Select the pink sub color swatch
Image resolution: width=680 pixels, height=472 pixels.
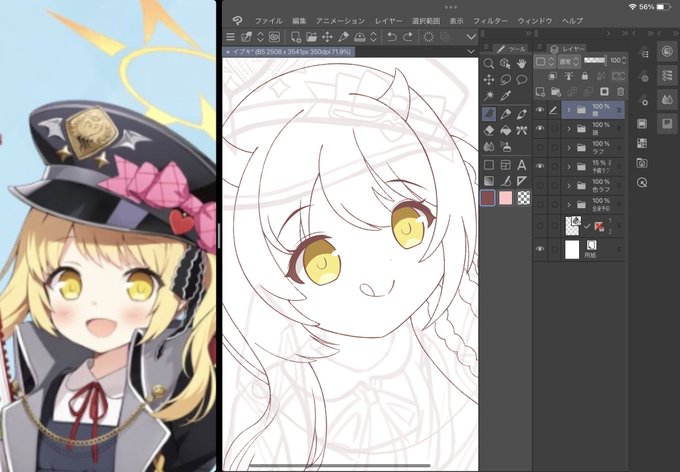click(x=506, y=198)
